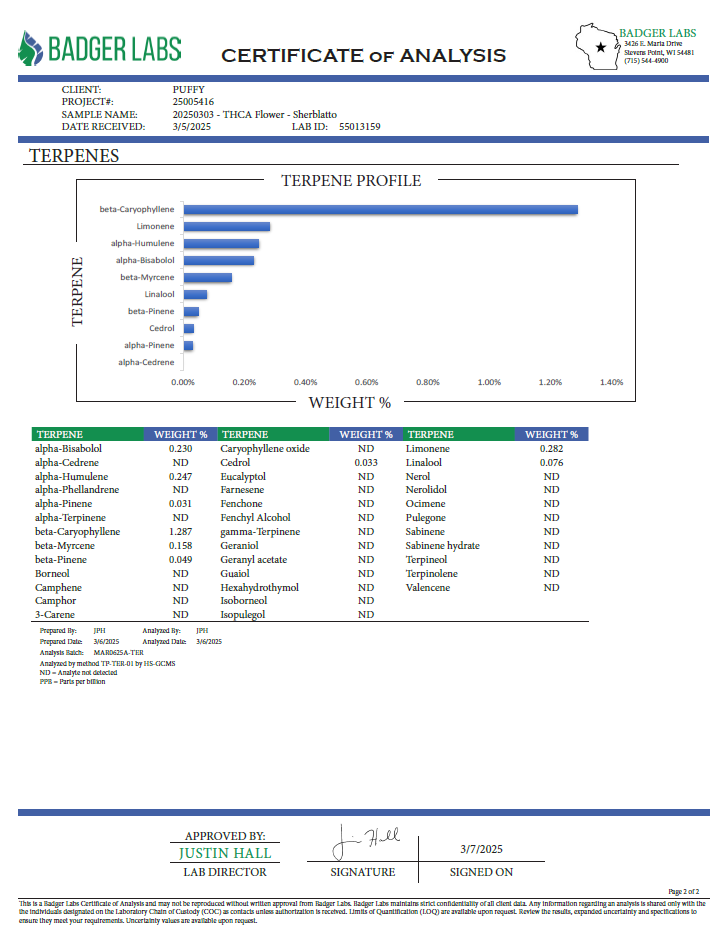727x945 pixels.
Task: Click the star inside the Wisconsin map
Action: (600, 47)
